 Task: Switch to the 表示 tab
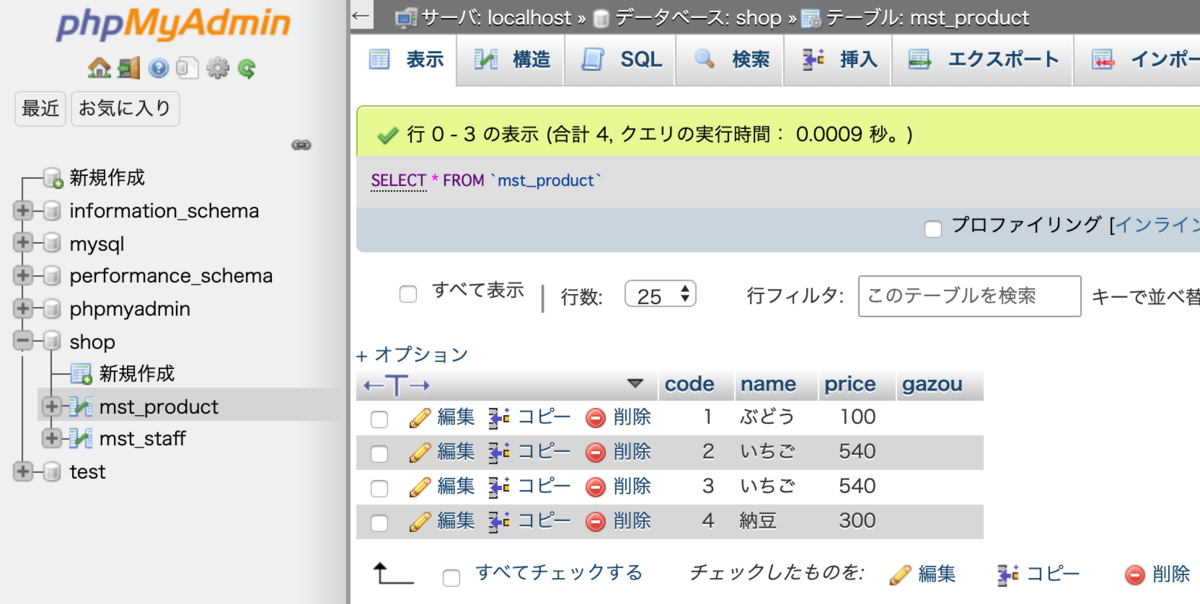pyautogui.click(x=406, y=60)
